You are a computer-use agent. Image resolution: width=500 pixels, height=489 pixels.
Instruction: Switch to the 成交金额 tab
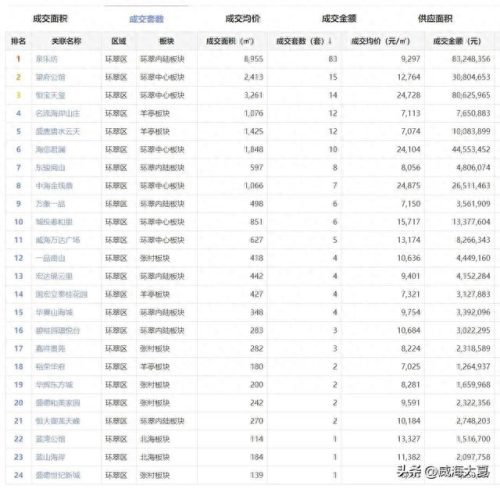(x=339, y=19)
